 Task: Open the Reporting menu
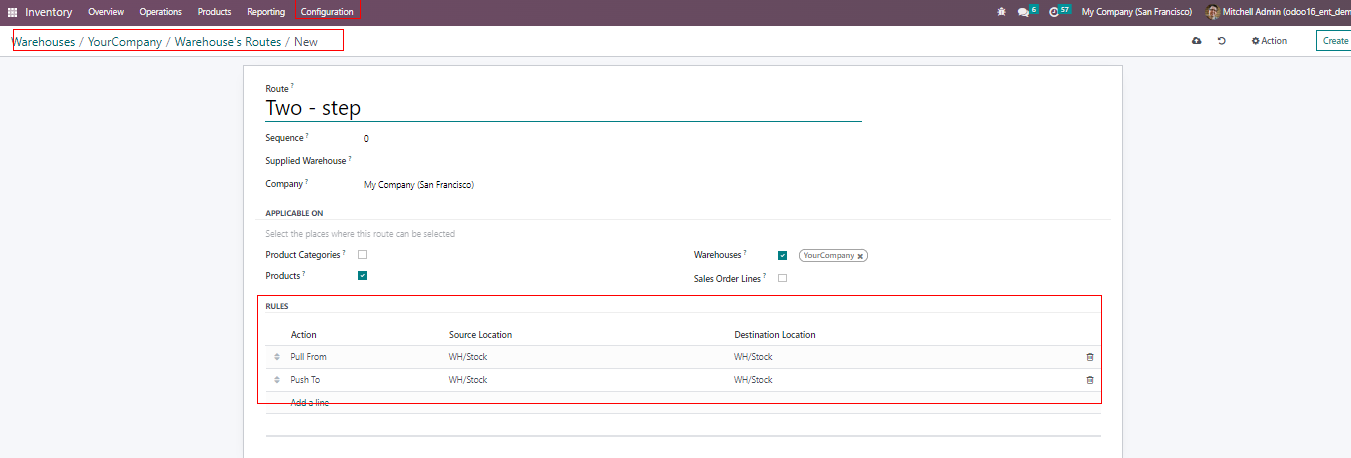click(x=266, y=12)
